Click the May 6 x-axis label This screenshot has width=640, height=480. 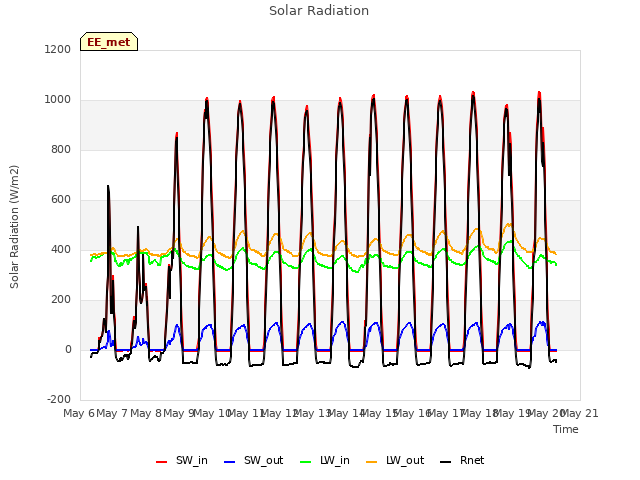[x=79, y=413]
